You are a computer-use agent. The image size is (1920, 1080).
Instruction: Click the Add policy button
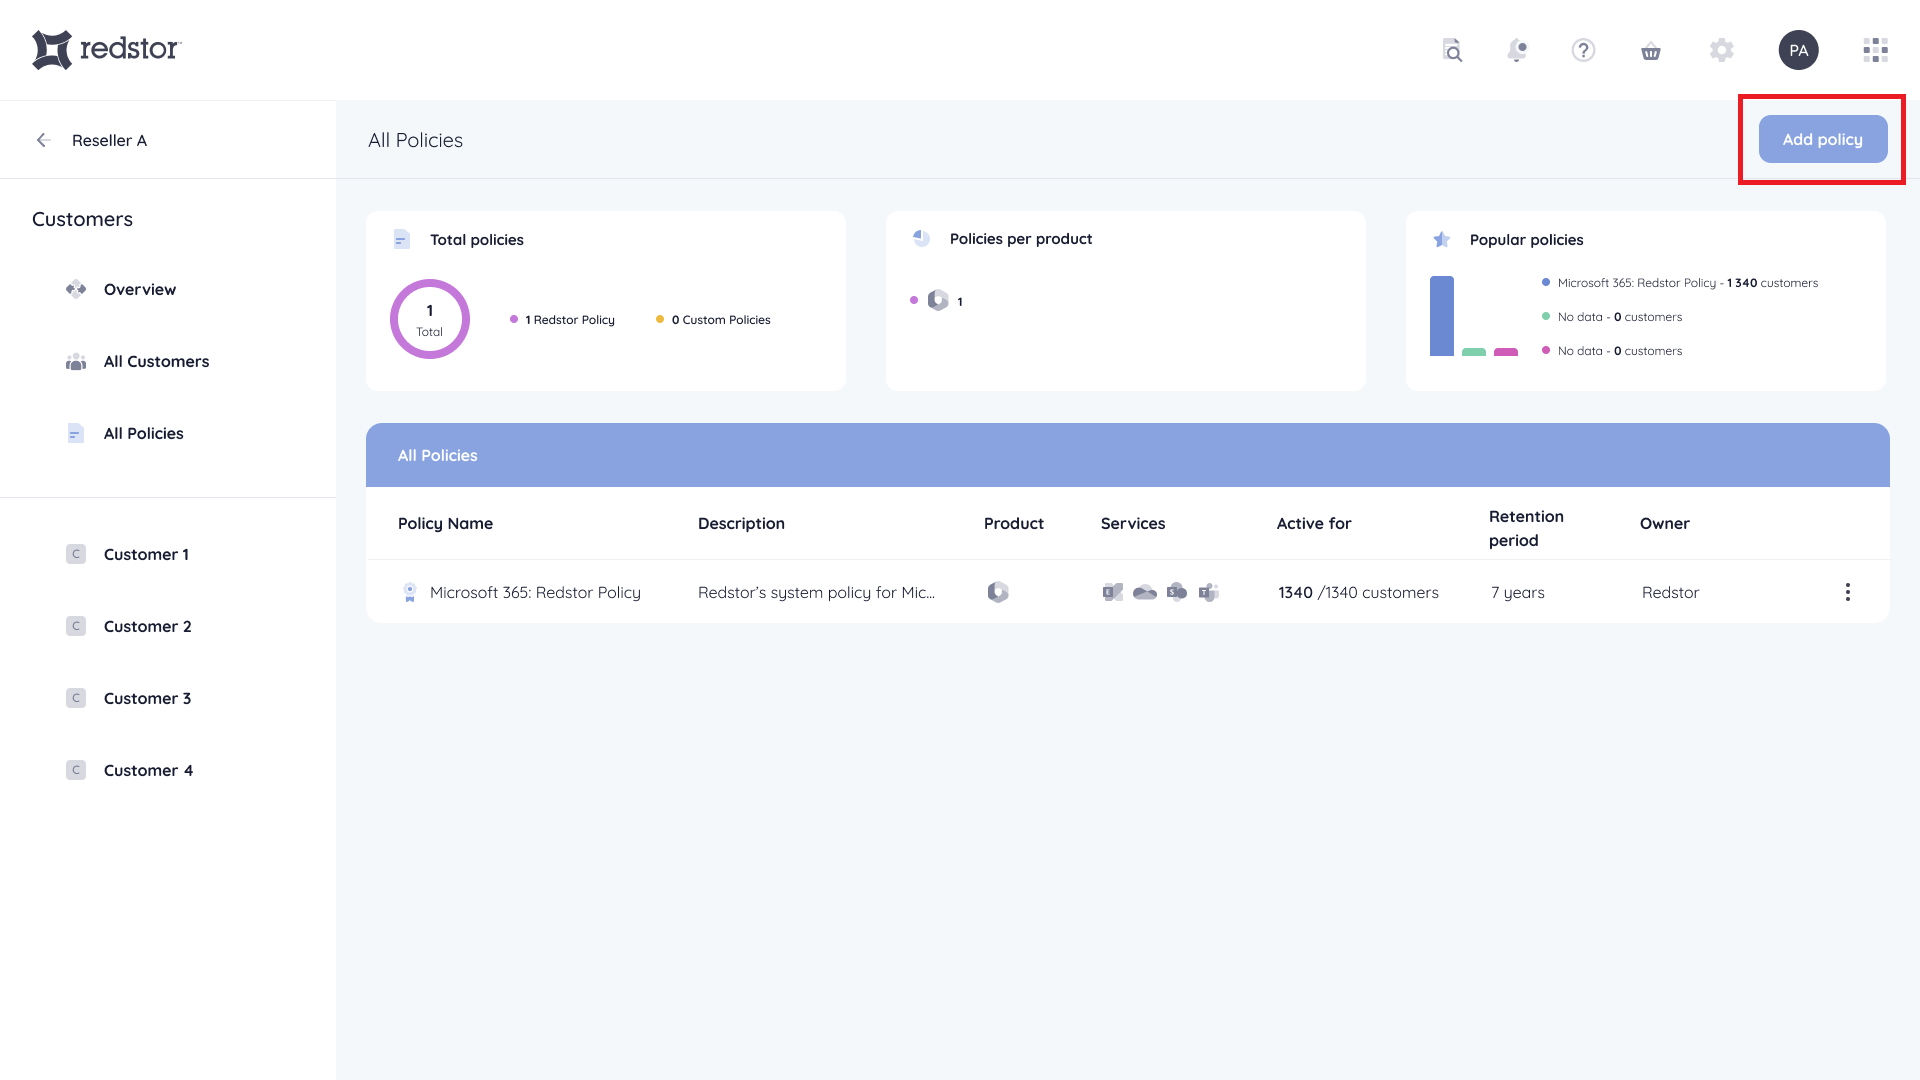pyautogui.click(x=1822, y=139)
